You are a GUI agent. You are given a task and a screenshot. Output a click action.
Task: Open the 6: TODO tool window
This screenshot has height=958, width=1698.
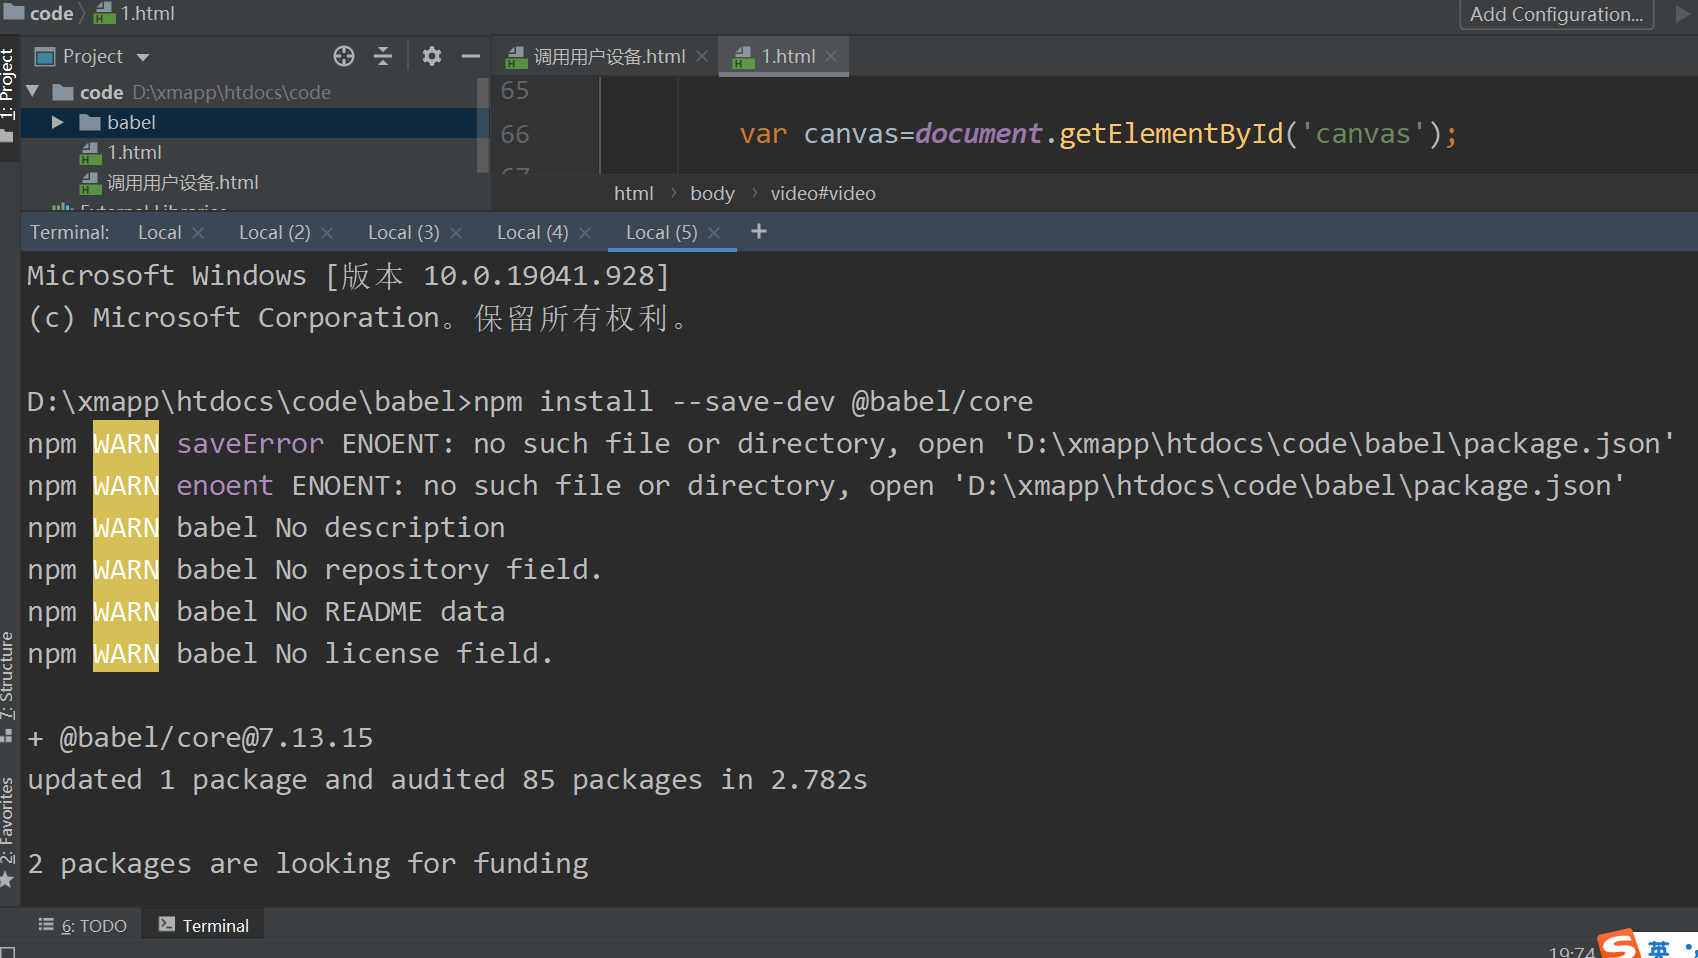[83, 925]
